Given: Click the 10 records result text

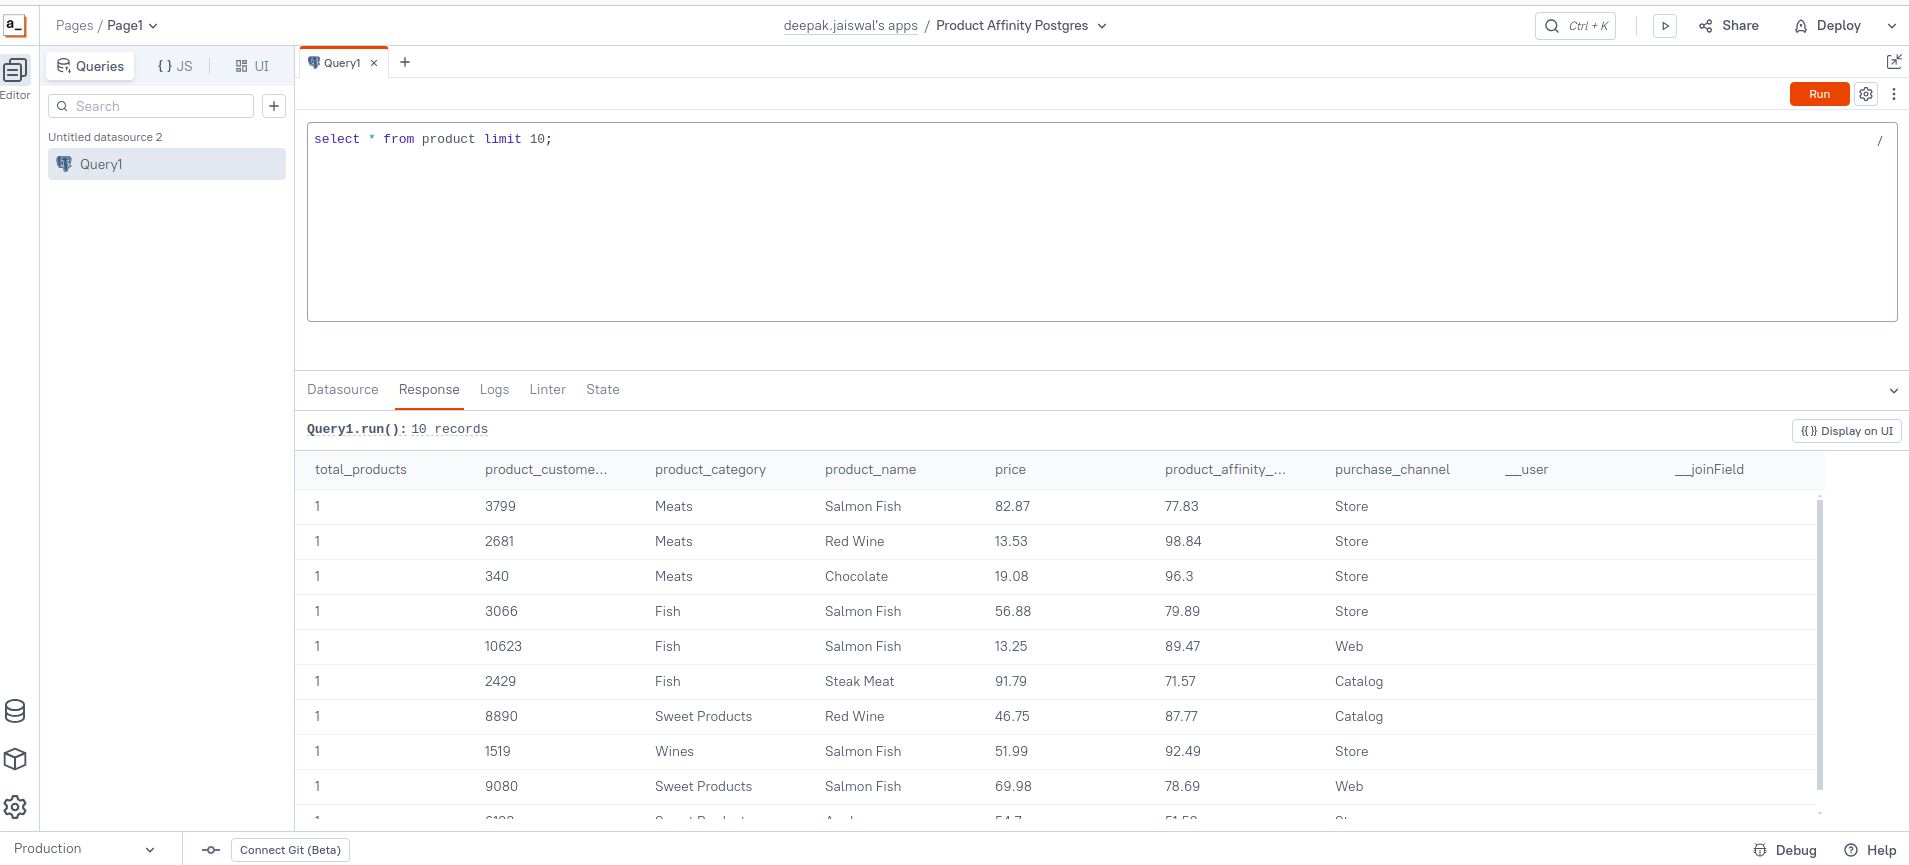Looking at the screenshot, I should 449,429.
